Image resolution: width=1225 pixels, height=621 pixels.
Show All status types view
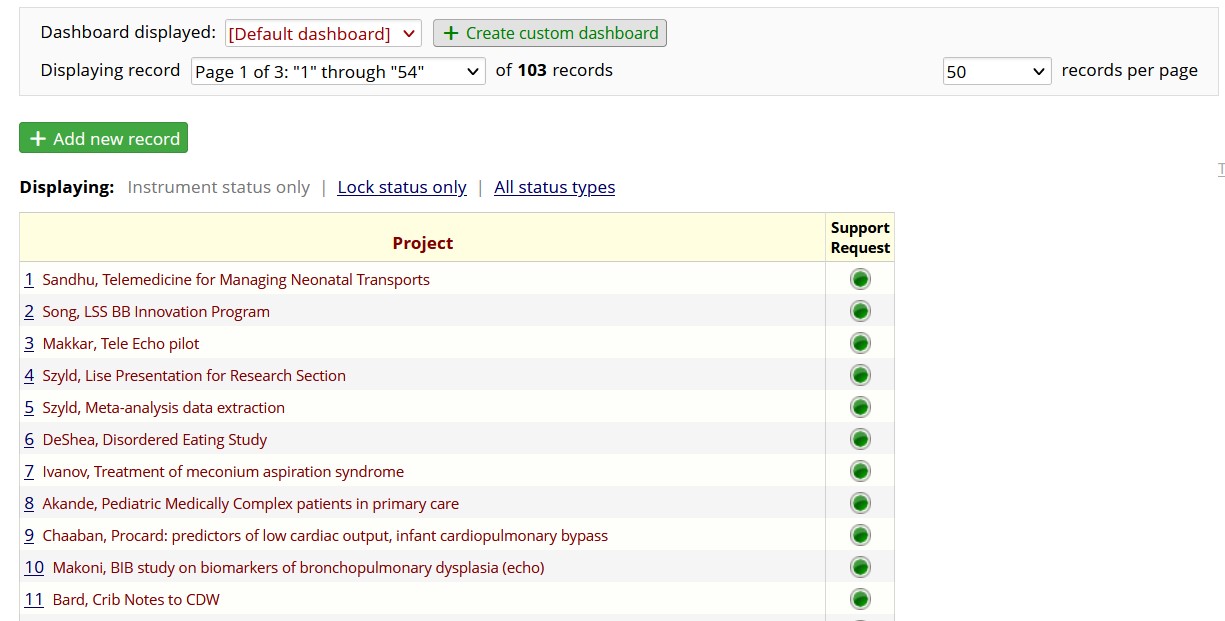click(x=554, y=188)
